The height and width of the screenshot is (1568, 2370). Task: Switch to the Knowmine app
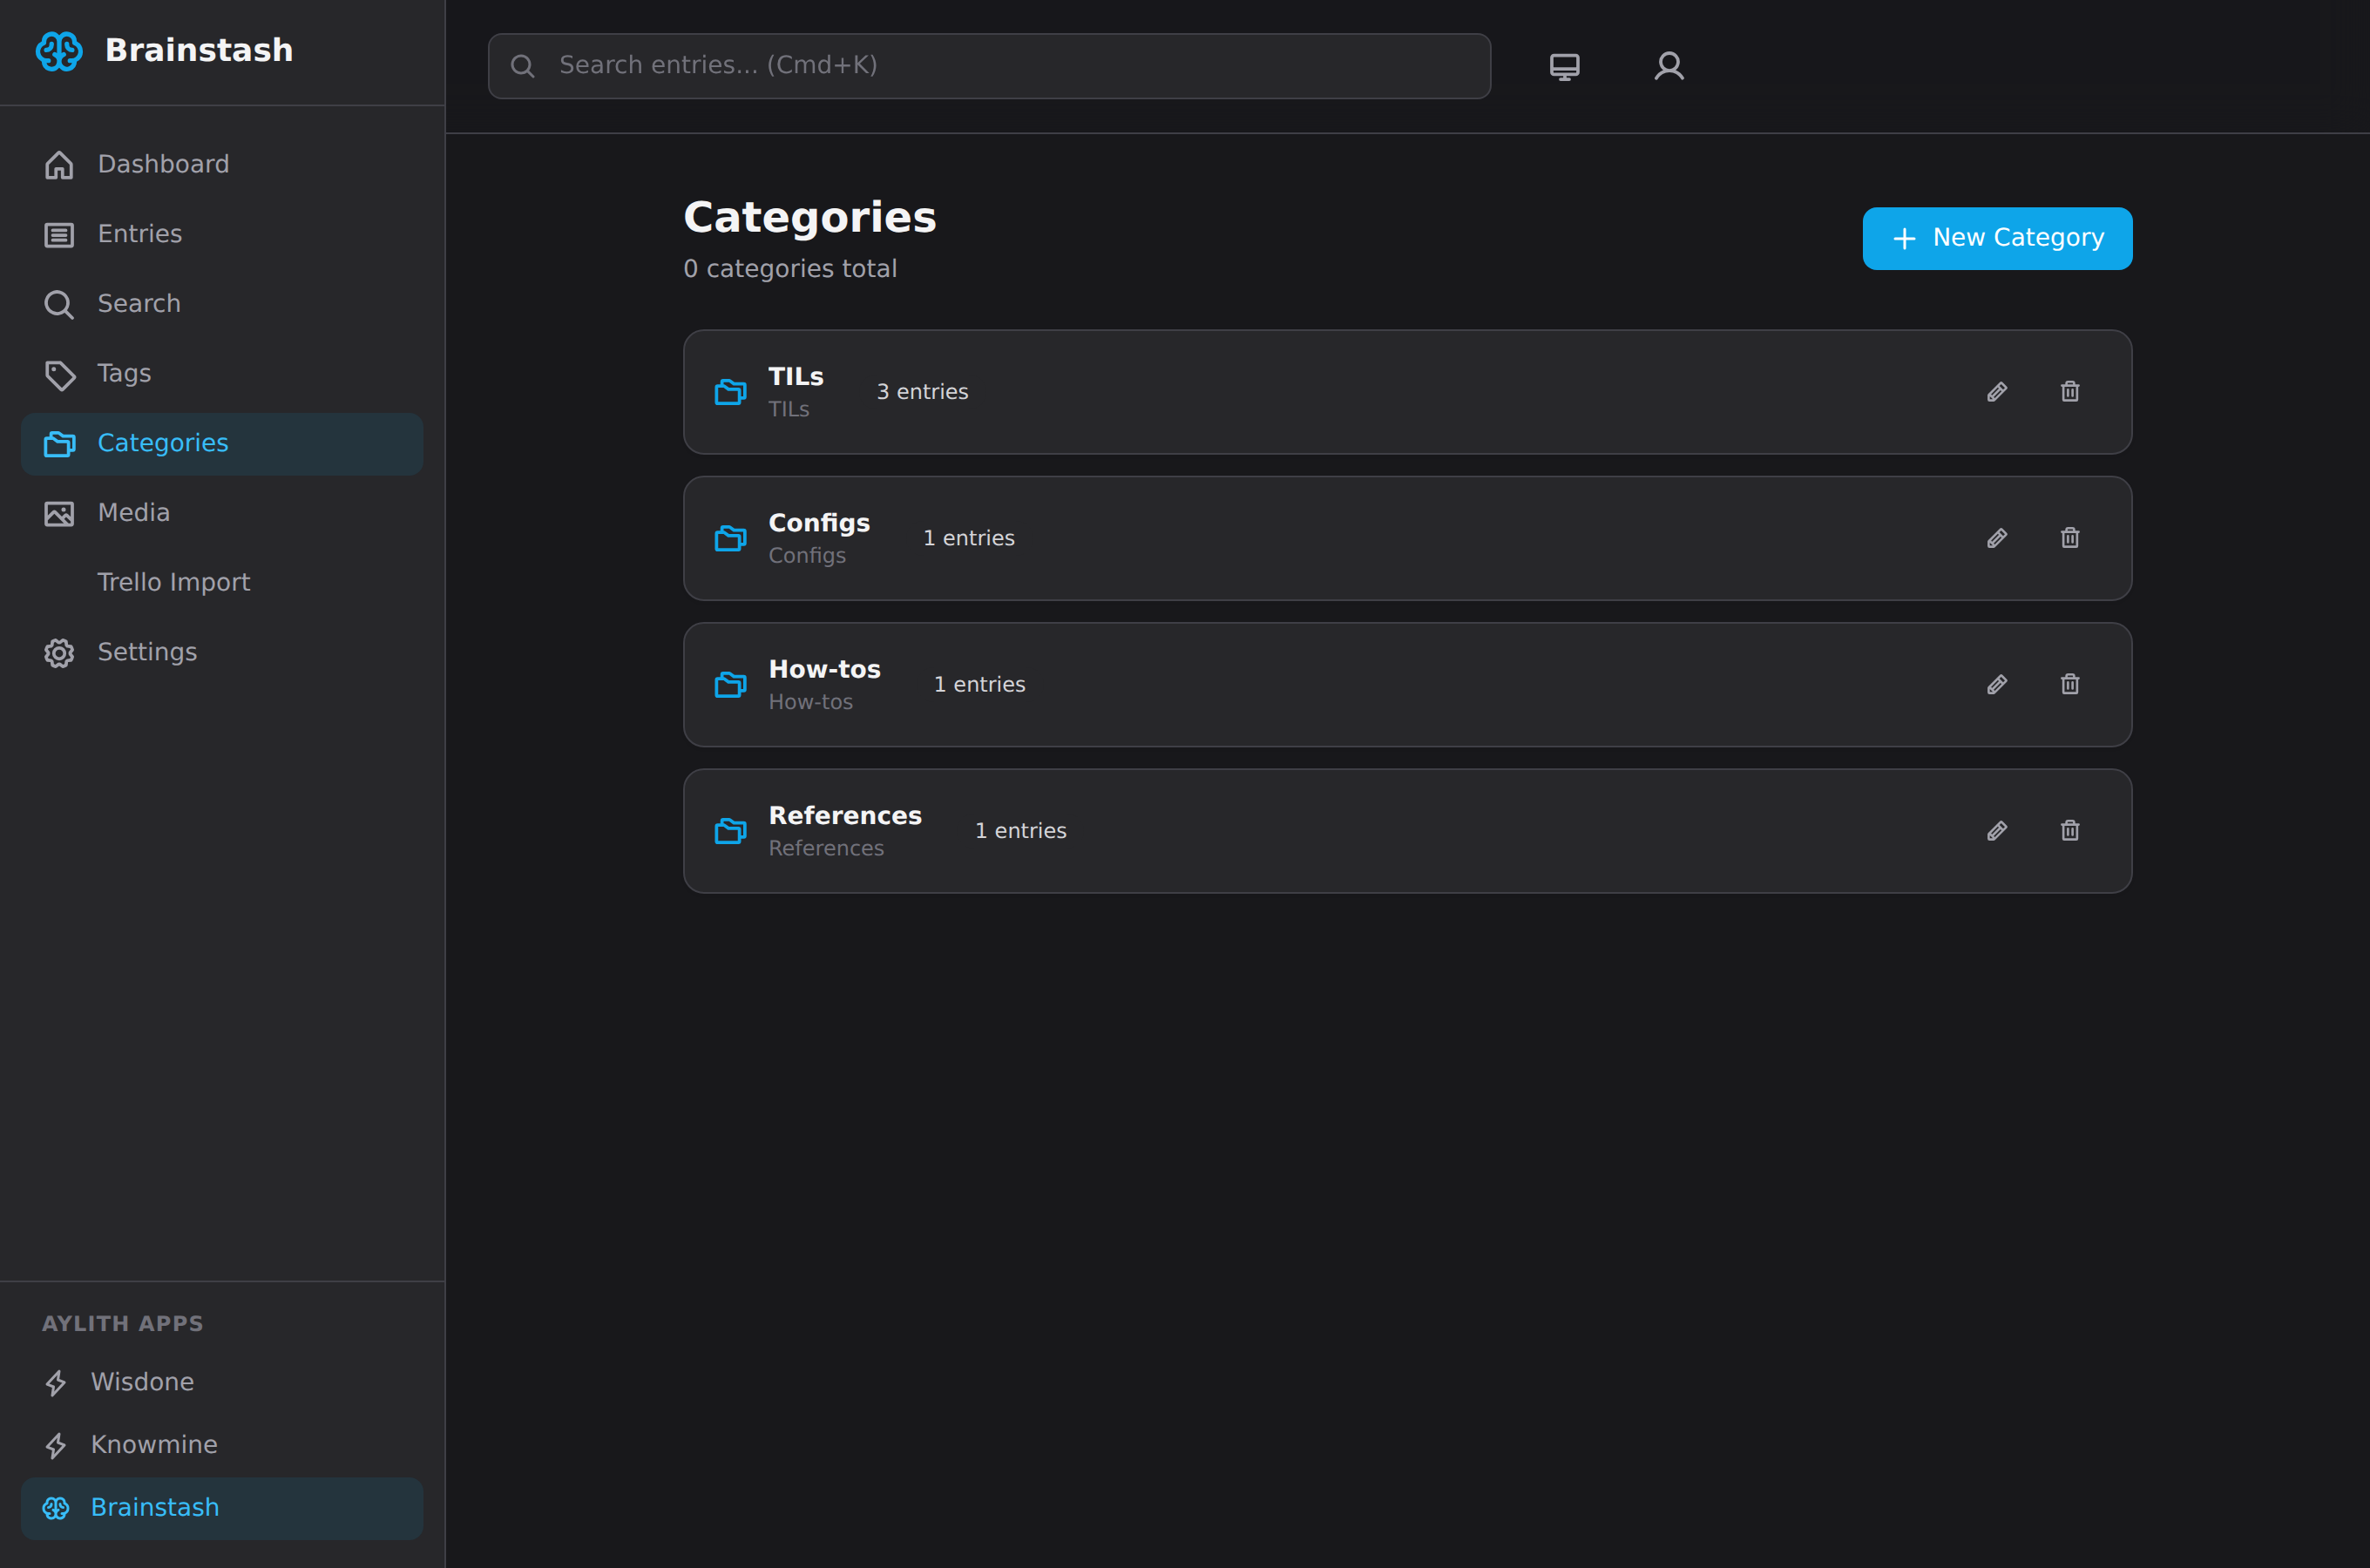(222, 1446)
